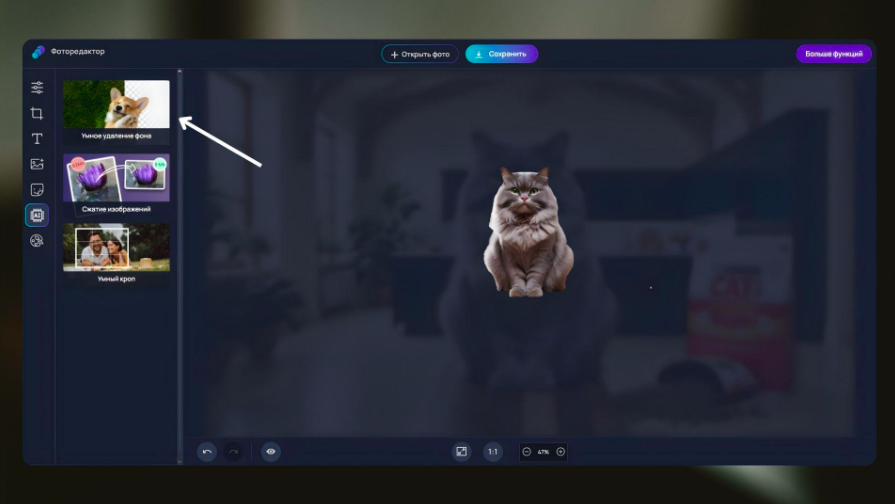Redo the last action
The image size is (895, 504).
[233, 451]
